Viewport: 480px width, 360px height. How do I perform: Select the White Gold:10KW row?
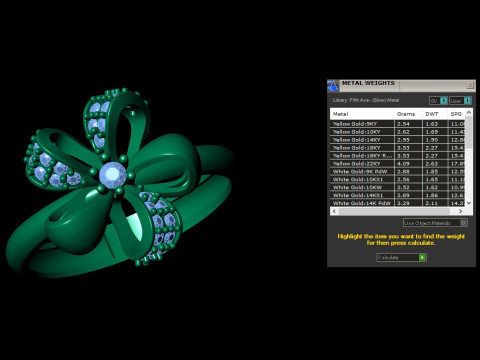pos(398,187)
